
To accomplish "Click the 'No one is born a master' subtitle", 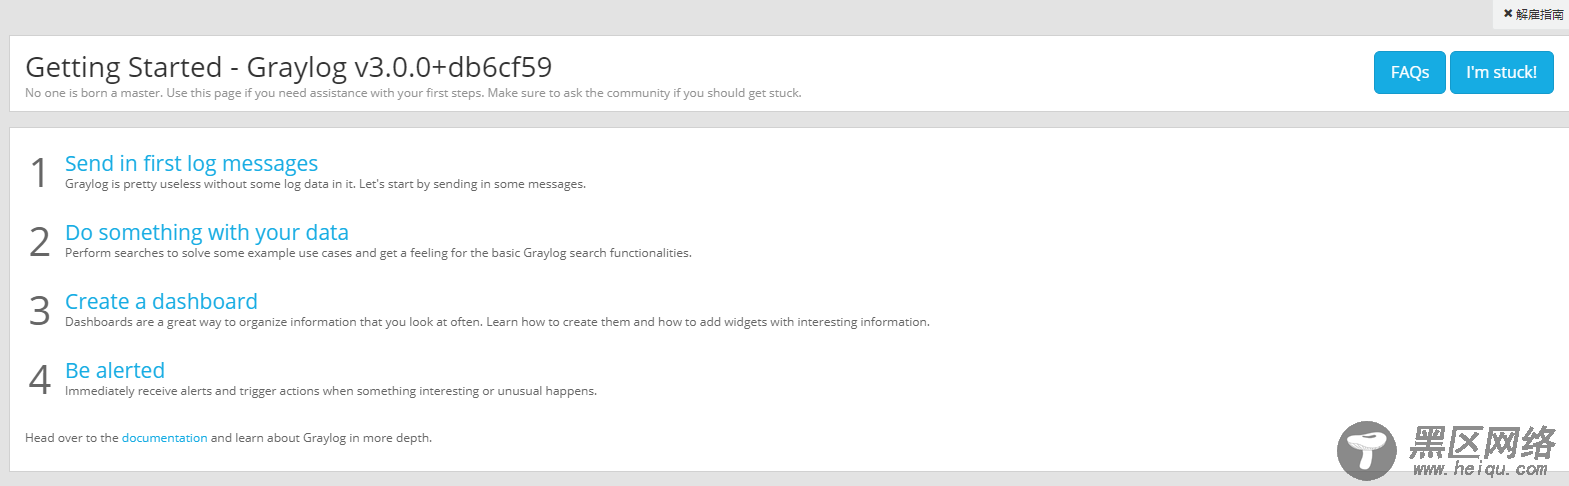I will coord(413,93).
